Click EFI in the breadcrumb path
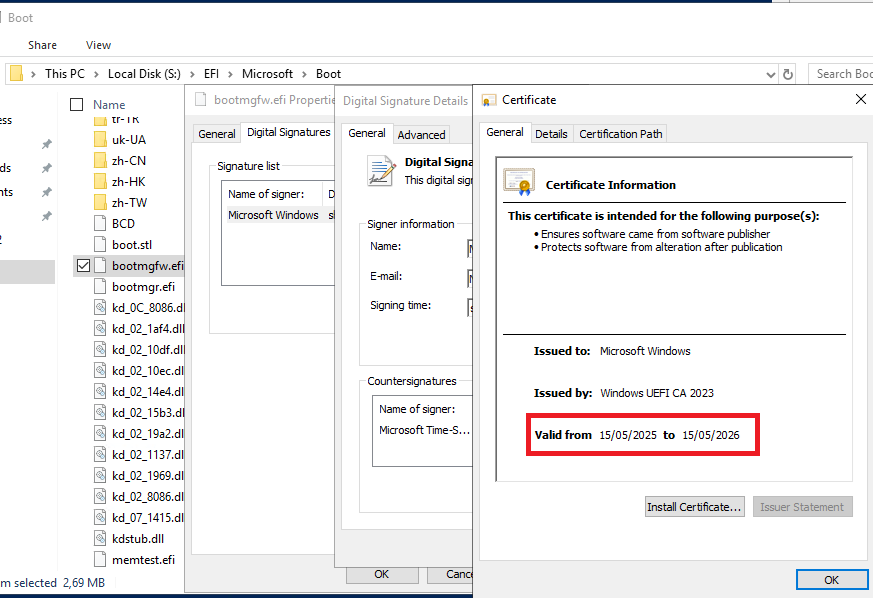873x598 pixels. tap(212, 74)
